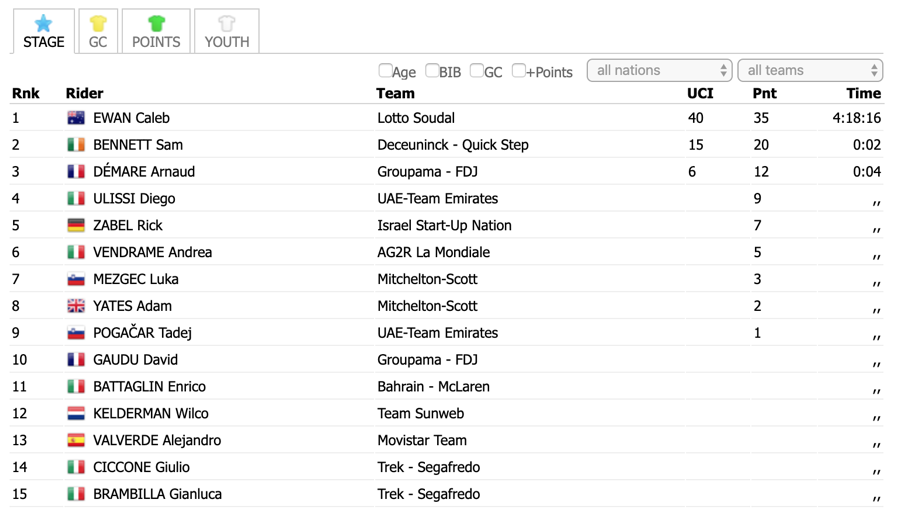Image resolution: width=900 pixels, height=512 pixels.
Task: Click the Pnt column header
Action: [765, 94]
